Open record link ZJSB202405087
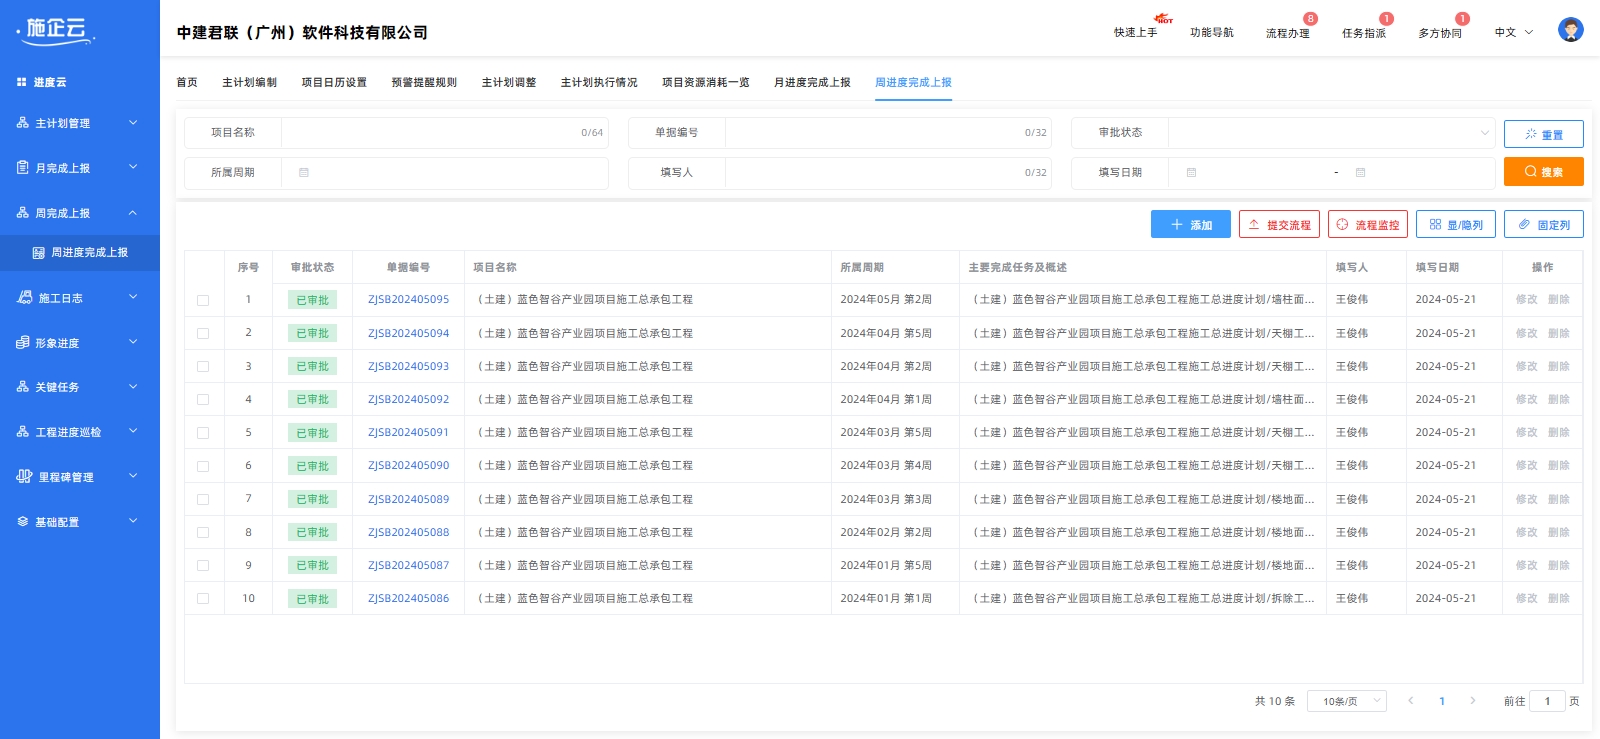Screen dimensions: 1600x739 [x=408, y=565]
